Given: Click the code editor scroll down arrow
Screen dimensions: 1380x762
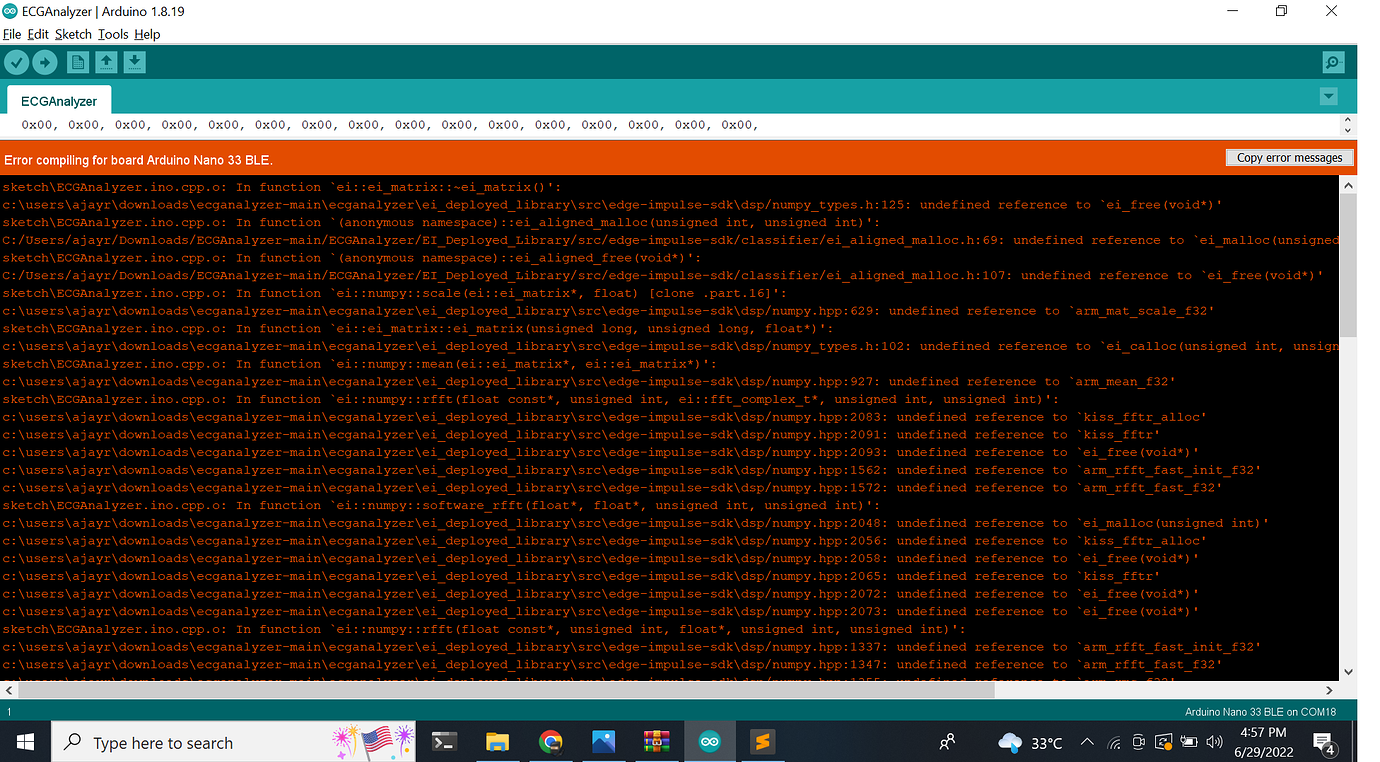Looking at the screenshot, I should tap(1347, 131).
